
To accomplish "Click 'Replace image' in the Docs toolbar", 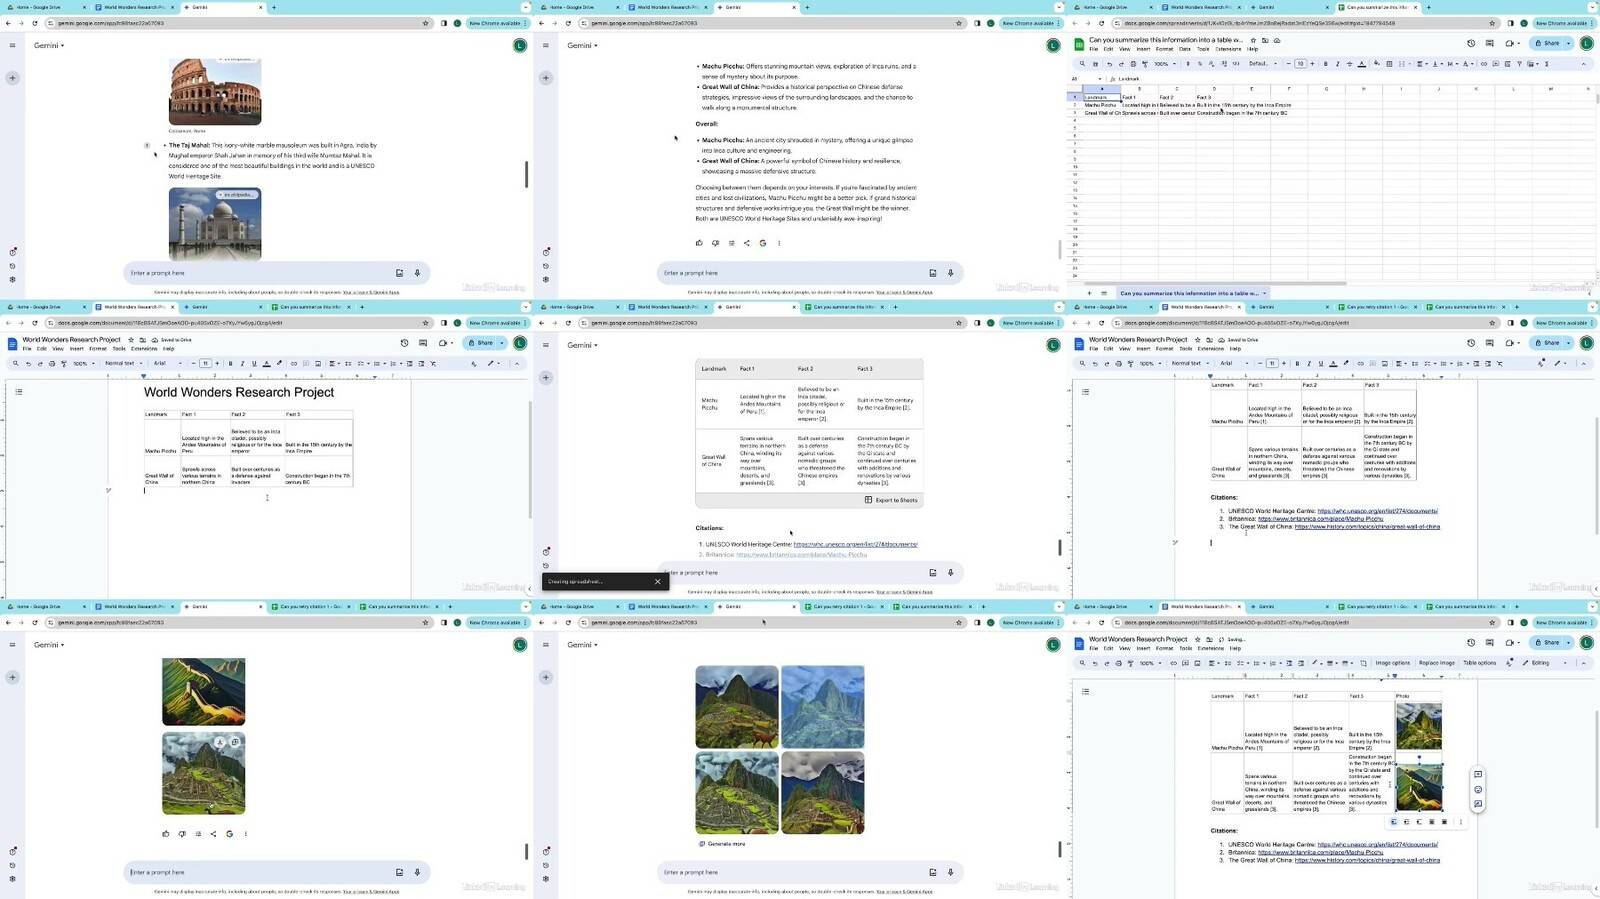I will click(x=1437, y=663).
